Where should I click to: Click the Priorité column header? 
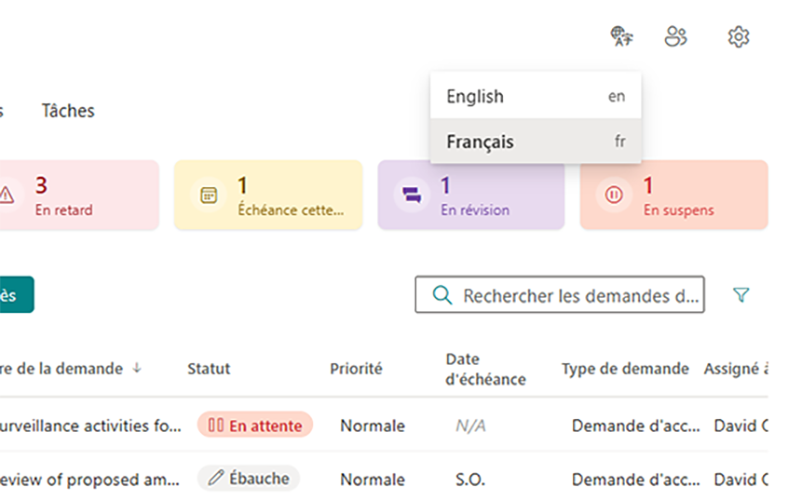point(356,368)
